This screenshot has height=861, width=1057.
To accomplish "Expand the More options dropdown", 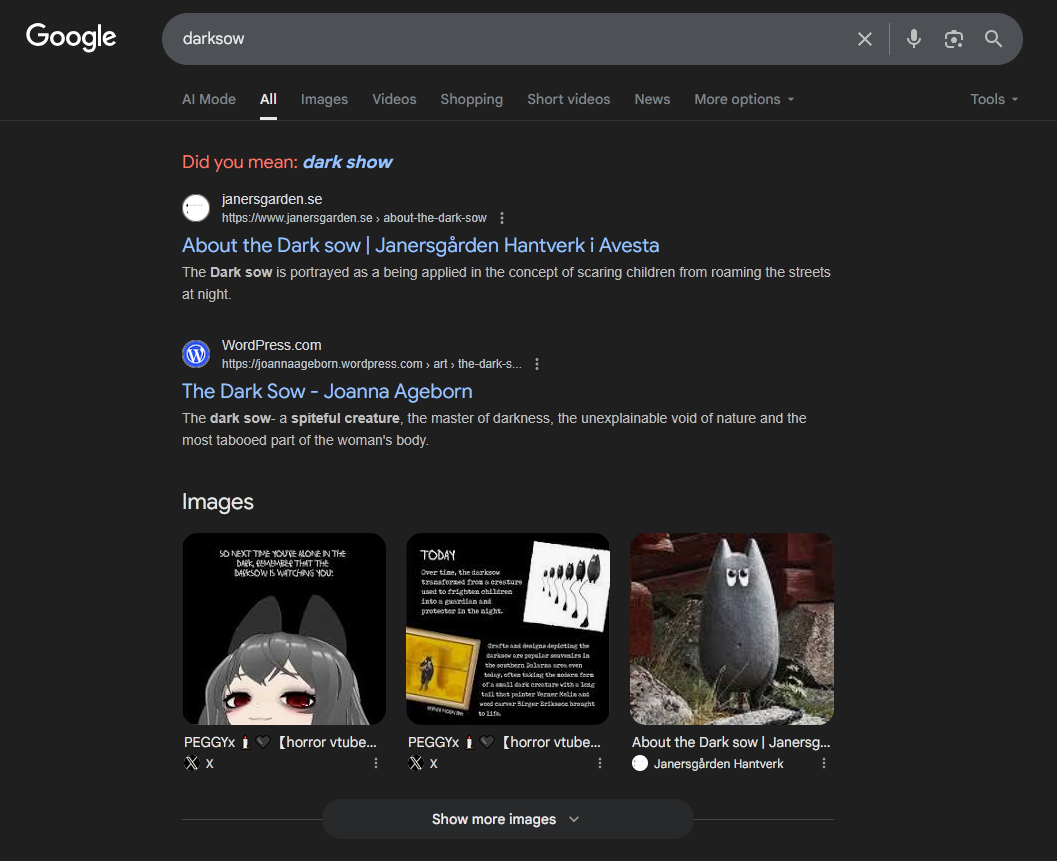I will [x=745, y=99].
